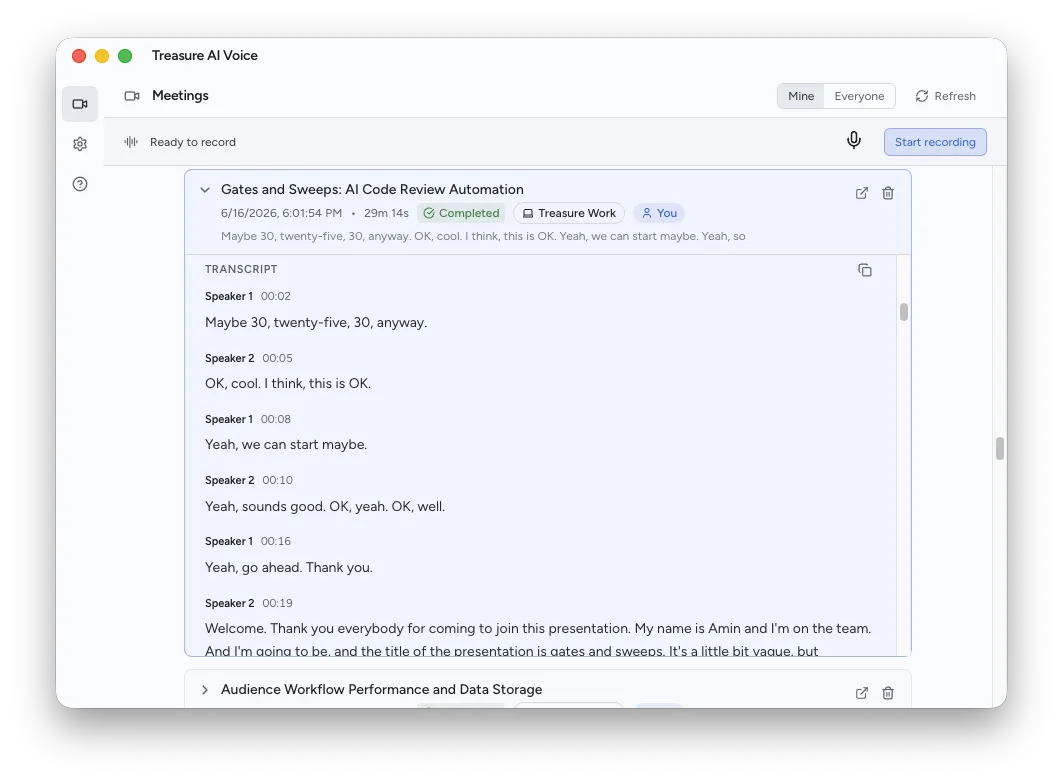Click 'Yeah, sounds good. OK, yeah. OK, well.'

click(x=325, y=506)
